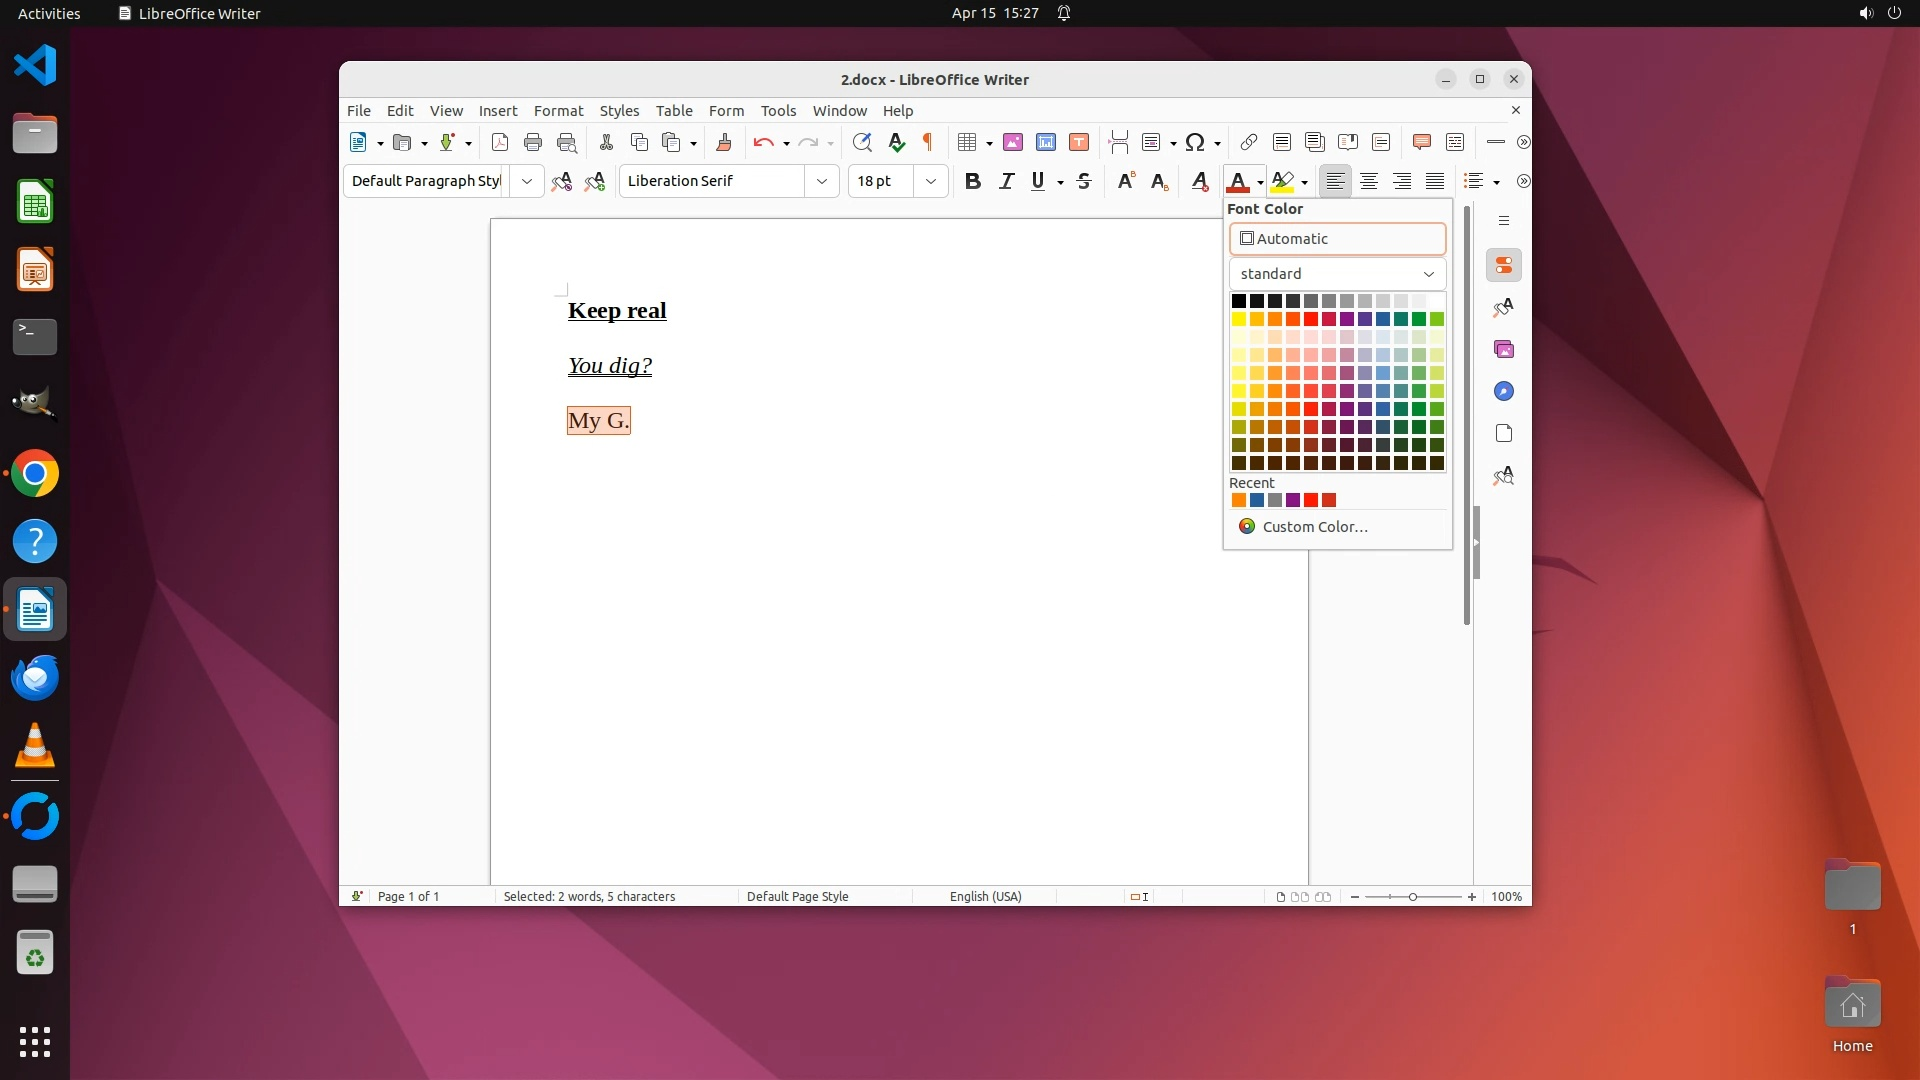Viewport: 1920px width, 1080px height.
Task: Open the Tools menu
Action: point(778,110)
